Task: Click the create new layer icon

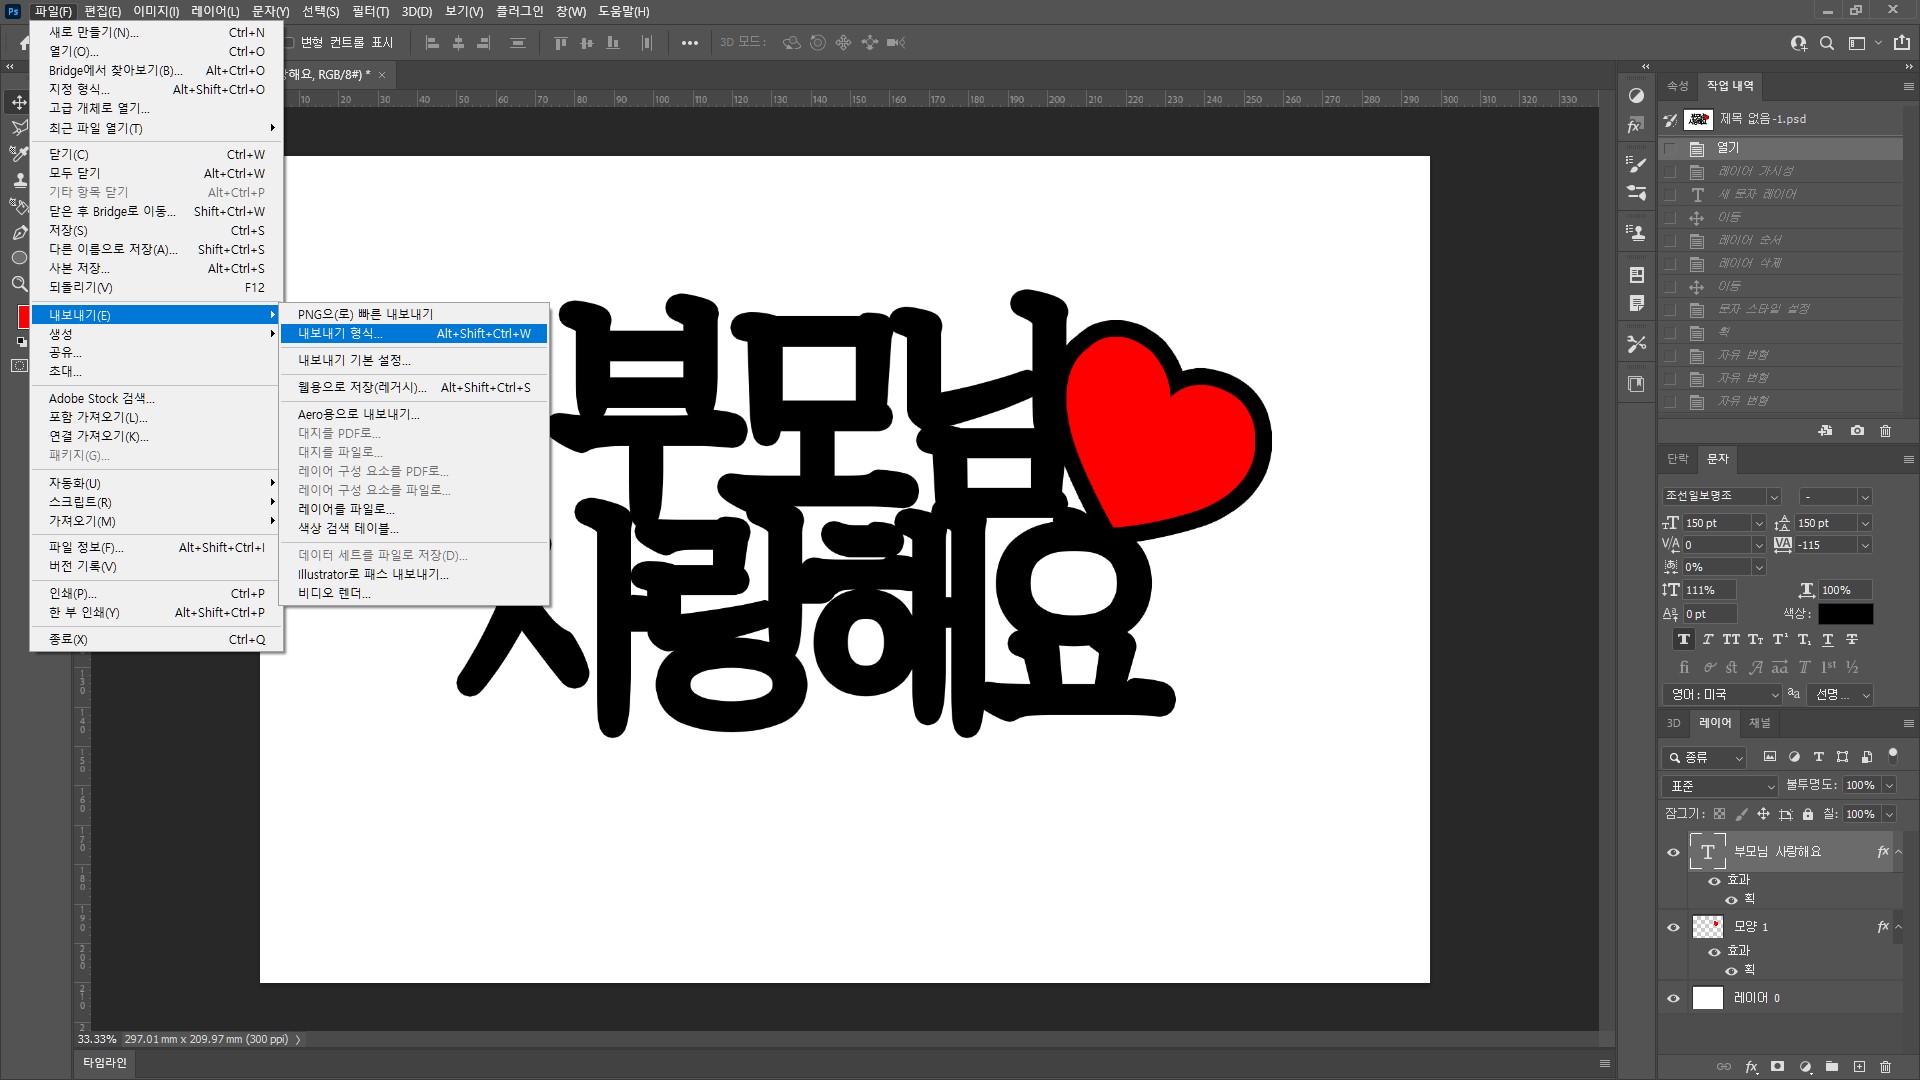Action: click(1859, 1067)
